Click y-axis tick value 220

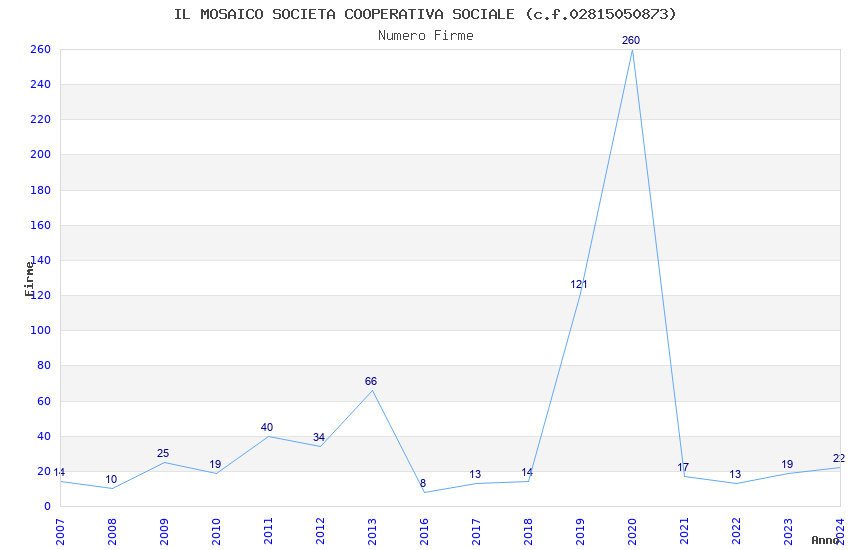pos(41,119)
